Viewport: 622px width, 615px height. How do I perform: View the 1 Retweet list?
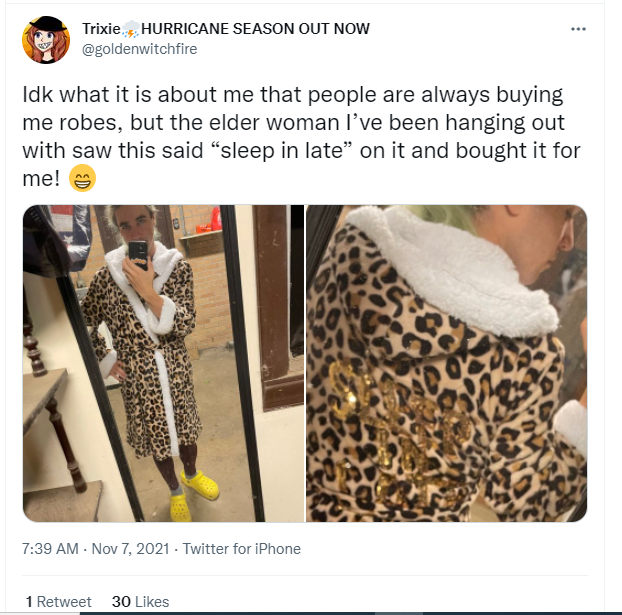coord(59,602)
